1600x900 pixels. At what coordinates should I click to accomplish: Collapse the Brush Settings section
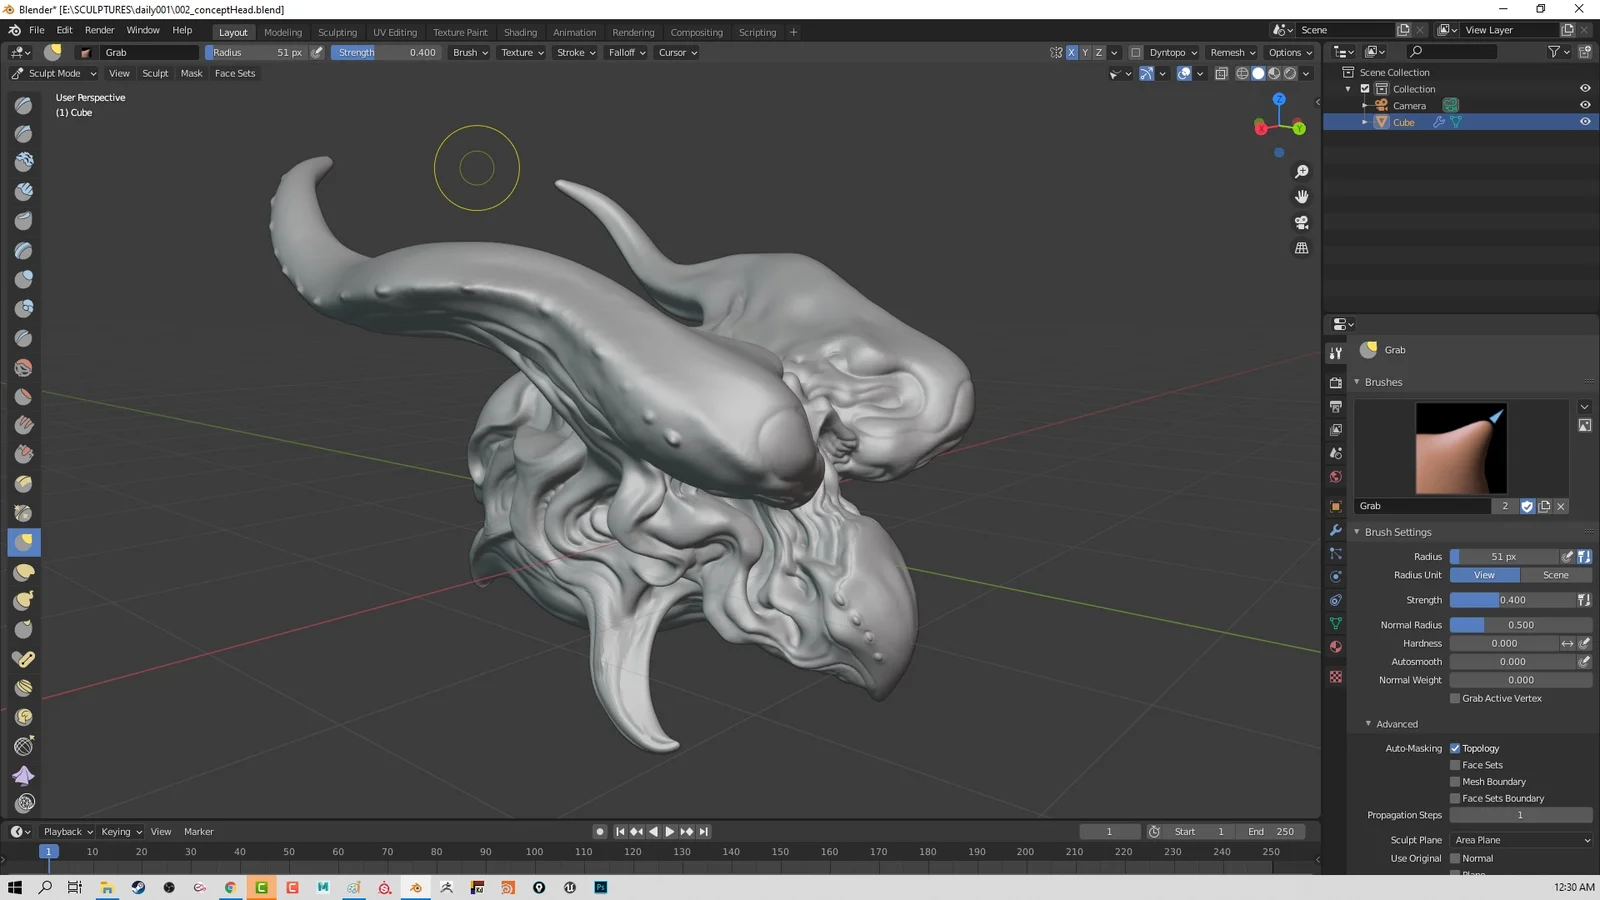click(1395, 531)
